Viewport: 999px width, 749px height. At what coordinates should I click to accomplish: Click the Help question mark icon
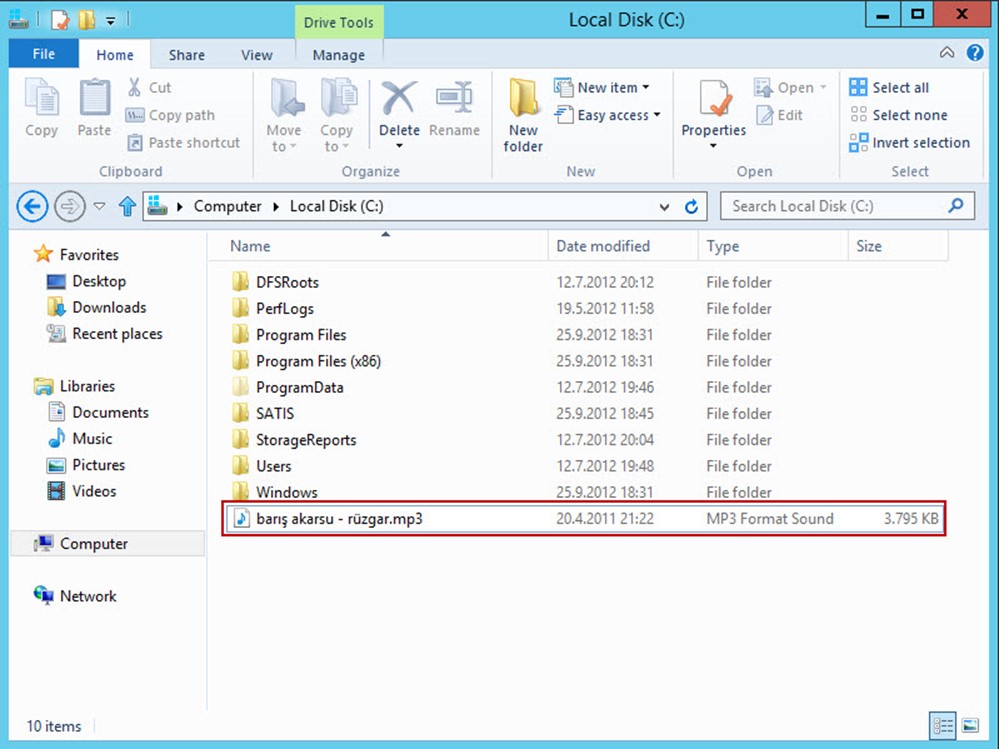coord(975,54)
